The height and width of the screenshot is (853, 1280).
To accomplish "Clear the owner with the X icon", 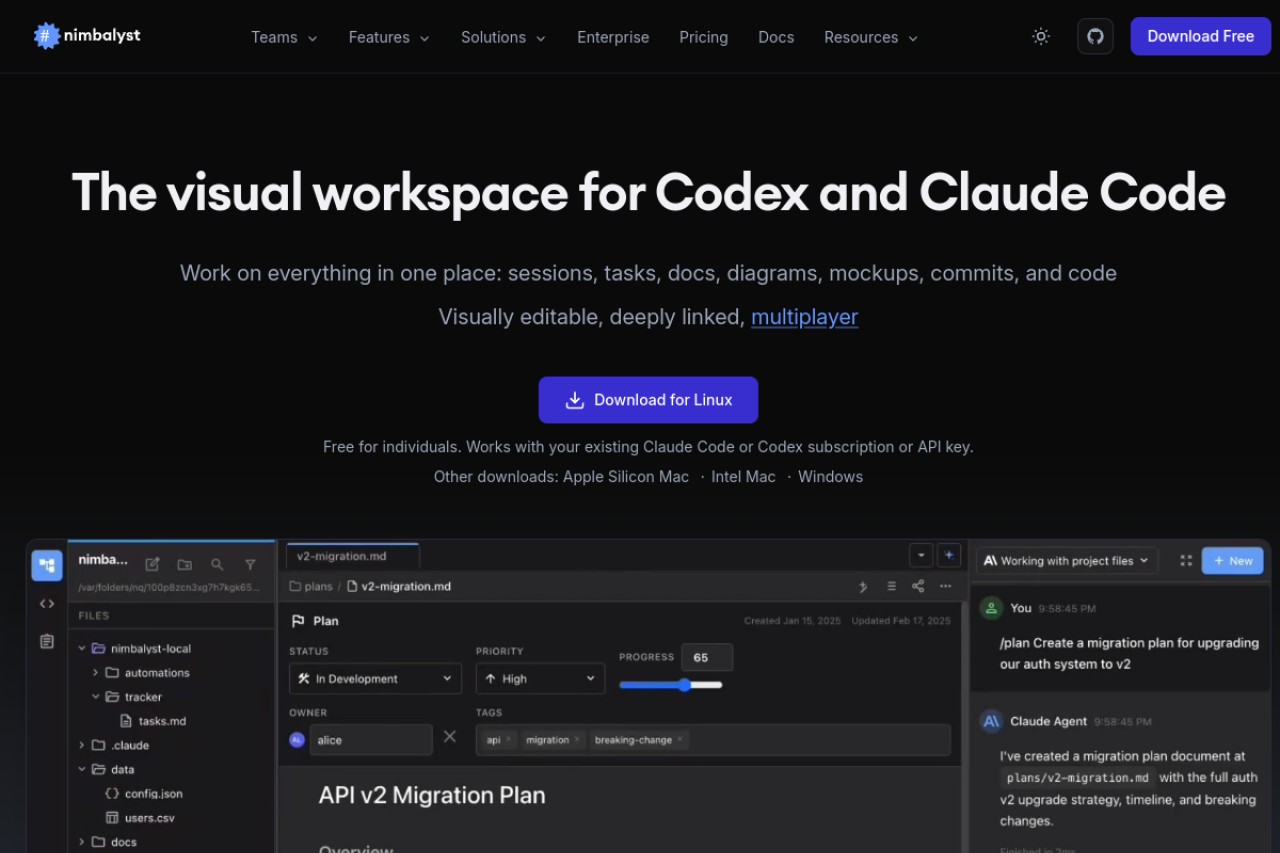I will pos(450,737).
